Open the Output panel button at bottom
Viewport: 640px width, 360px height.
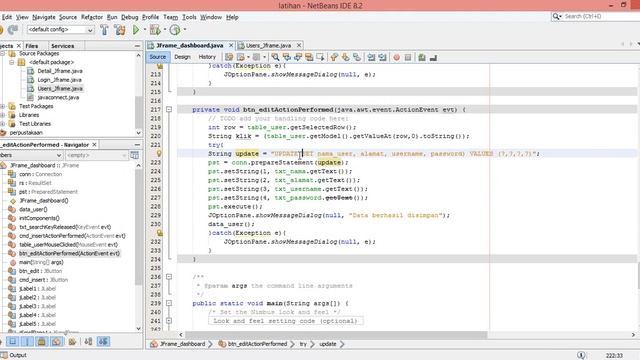[x=14, y=355]
